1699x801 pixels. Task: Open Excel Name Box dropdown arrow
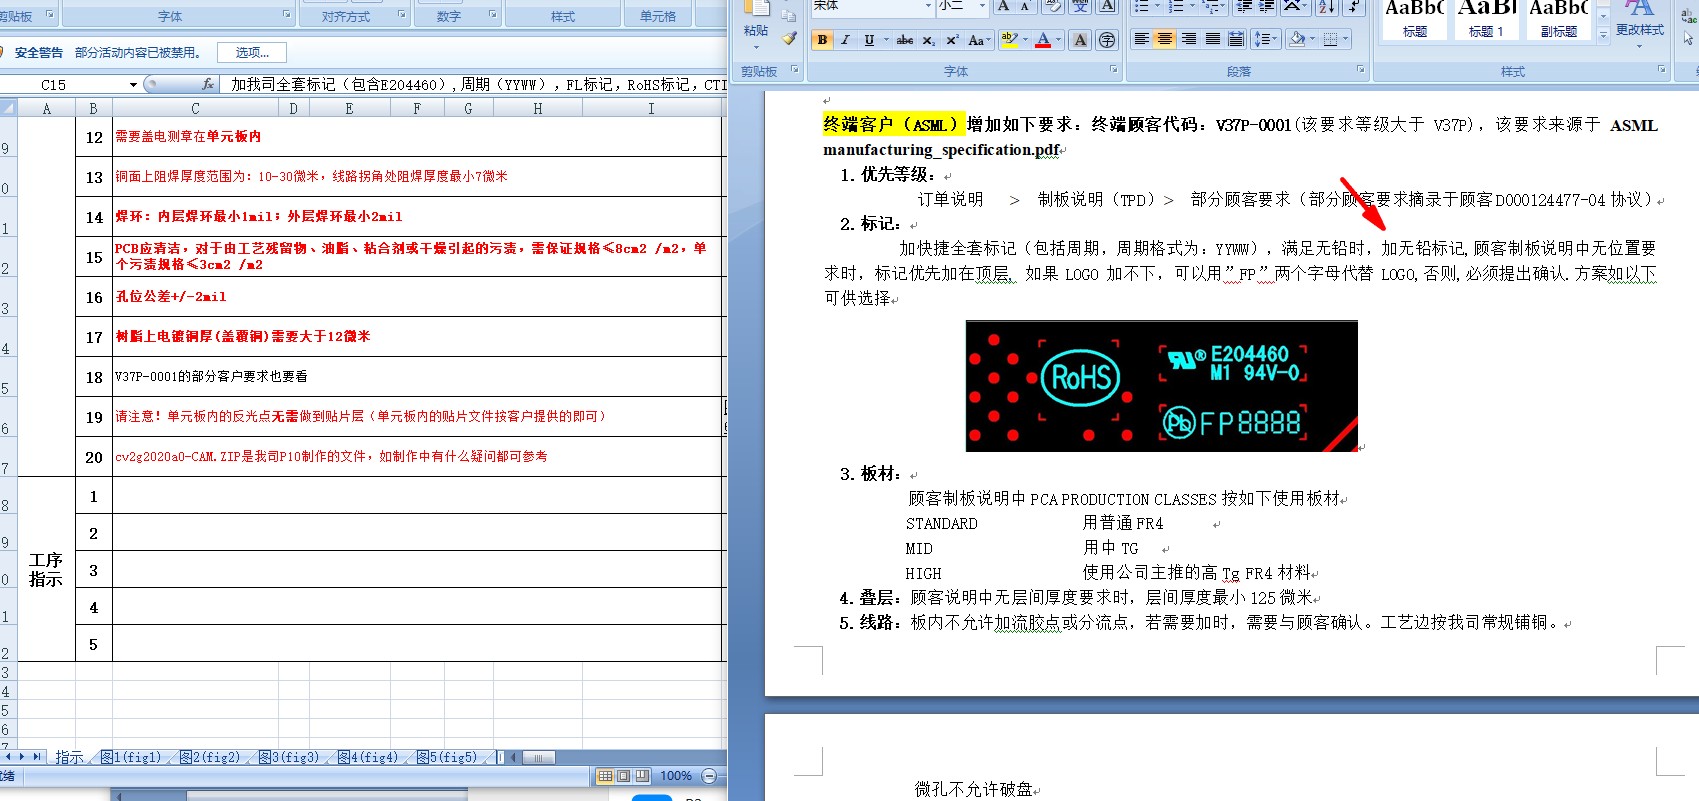pos(133,85)
